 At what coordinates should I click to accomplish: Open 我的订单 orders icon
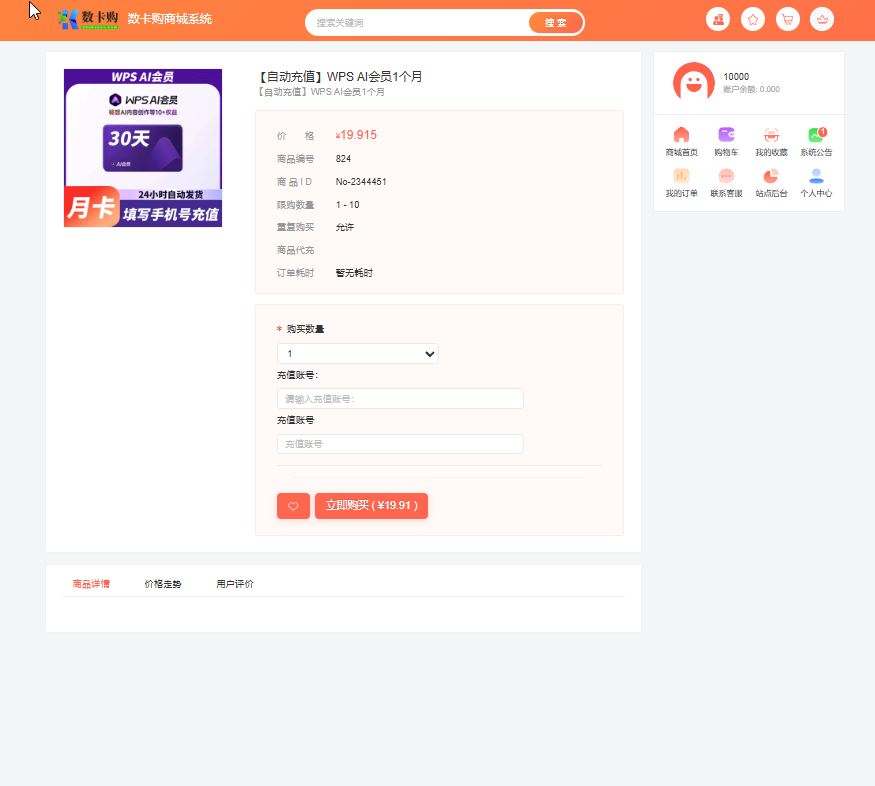point(681,176)
